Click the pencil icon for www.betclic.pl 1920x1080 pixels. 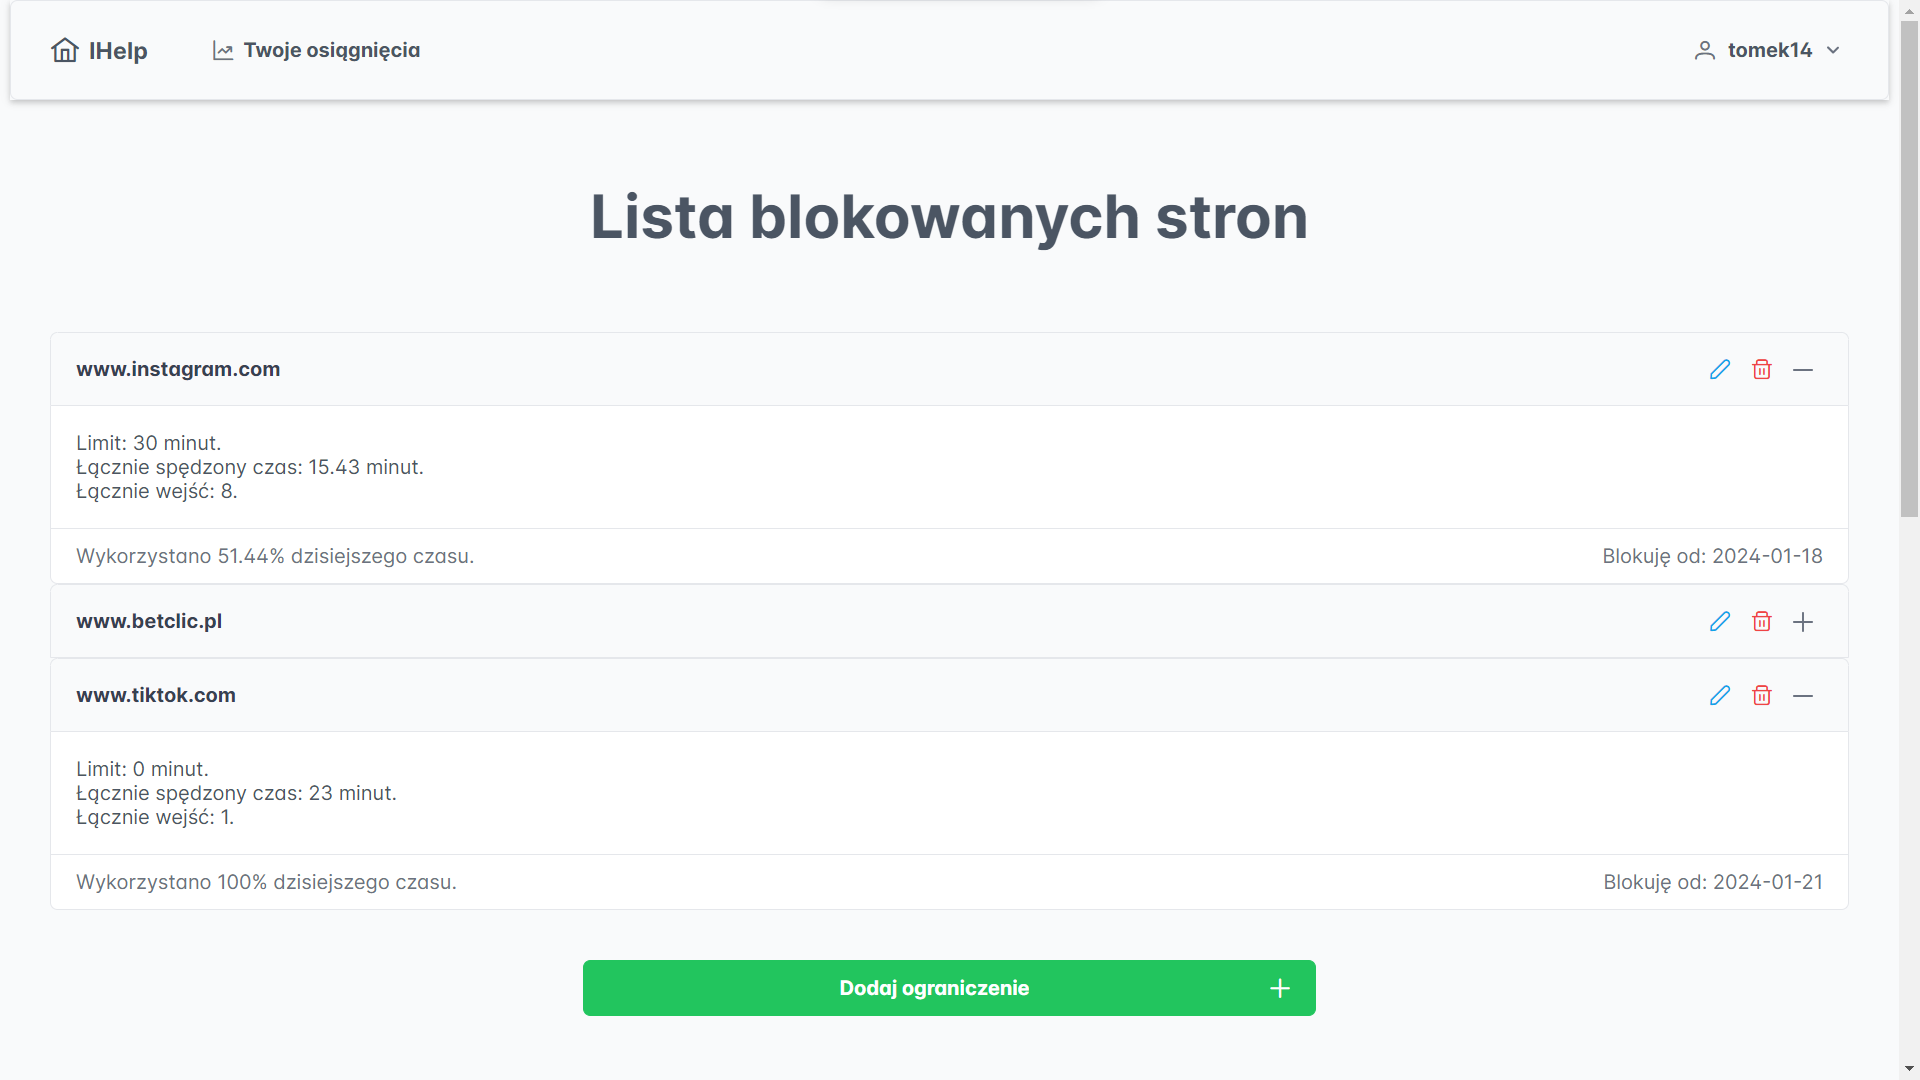(x=1720, y=622)
